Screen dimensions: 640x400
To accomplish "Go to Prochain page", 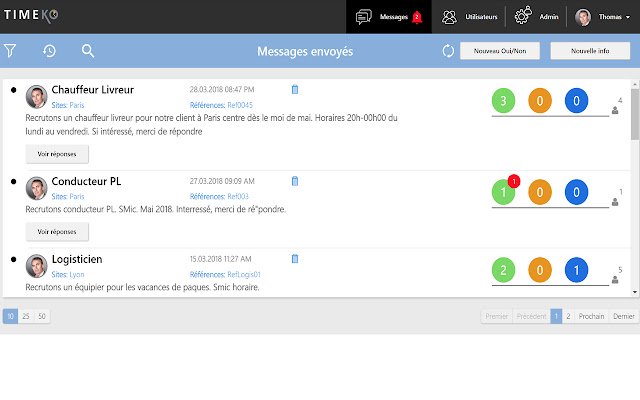I will coord(591,316).
